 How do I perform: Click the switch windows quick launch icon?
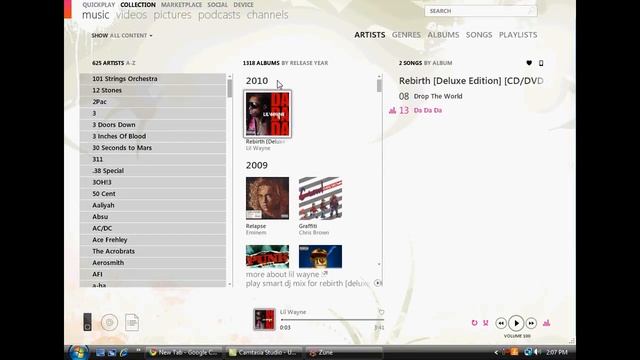[x=112, y=352]
